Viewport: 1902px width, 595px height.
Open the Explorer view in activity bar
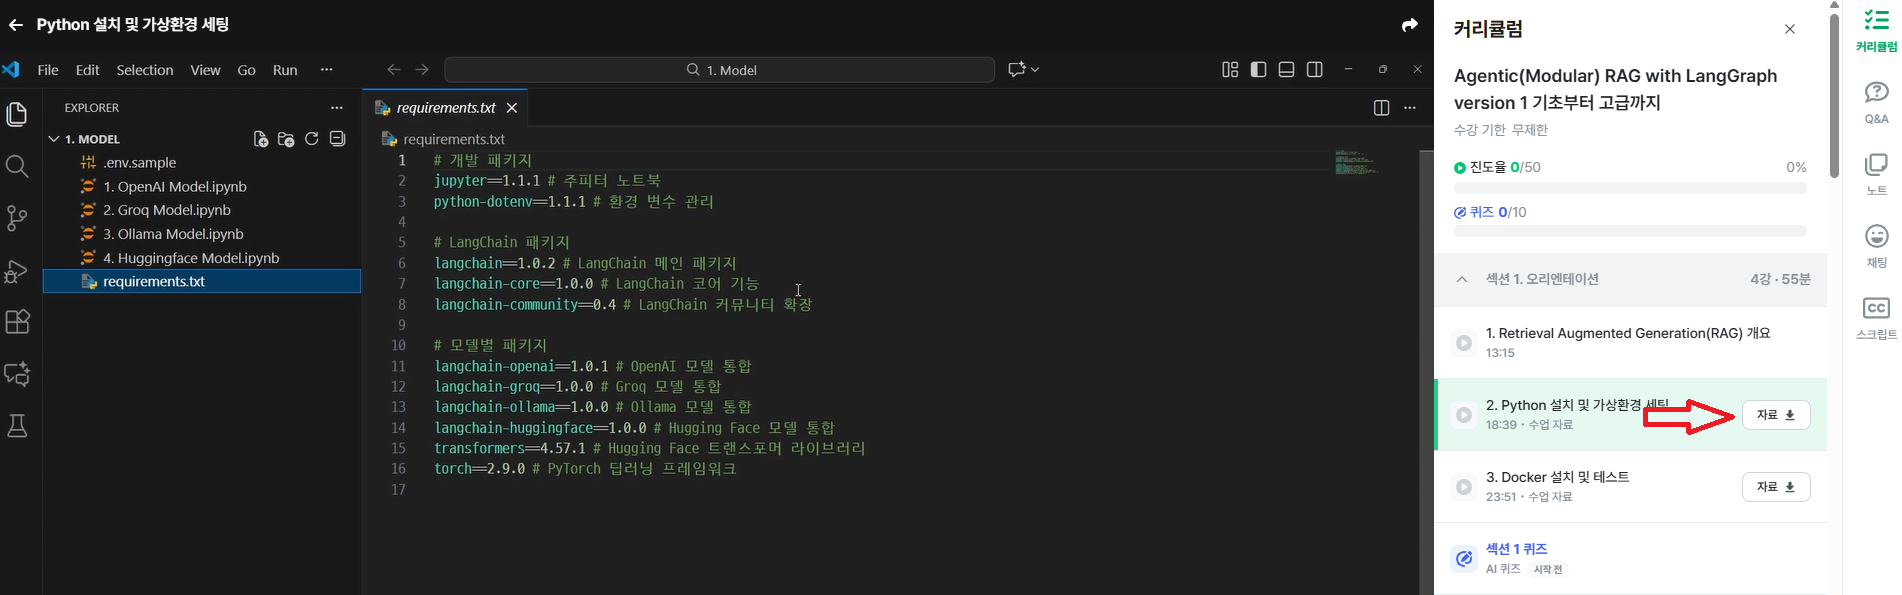(17, 114)
